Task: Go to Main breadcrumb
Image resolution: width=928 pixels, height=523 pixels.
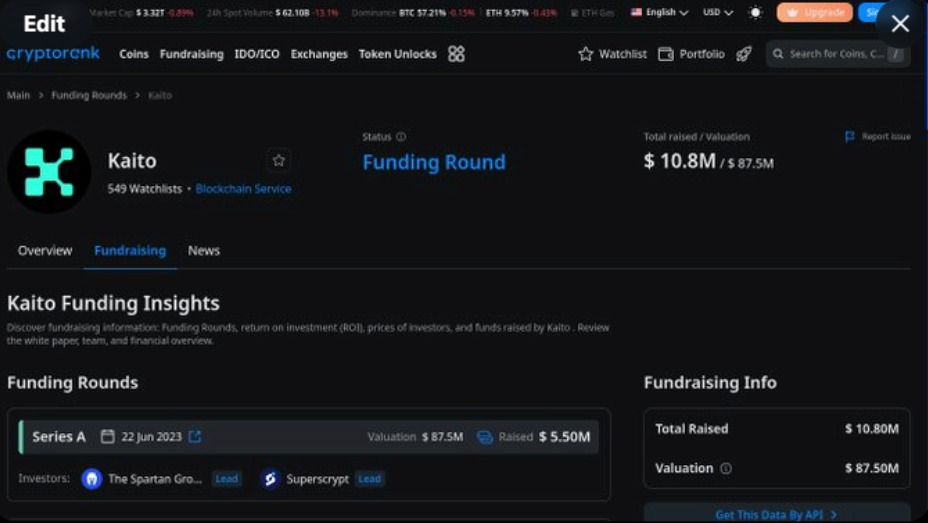Action: tap(18, 95)
